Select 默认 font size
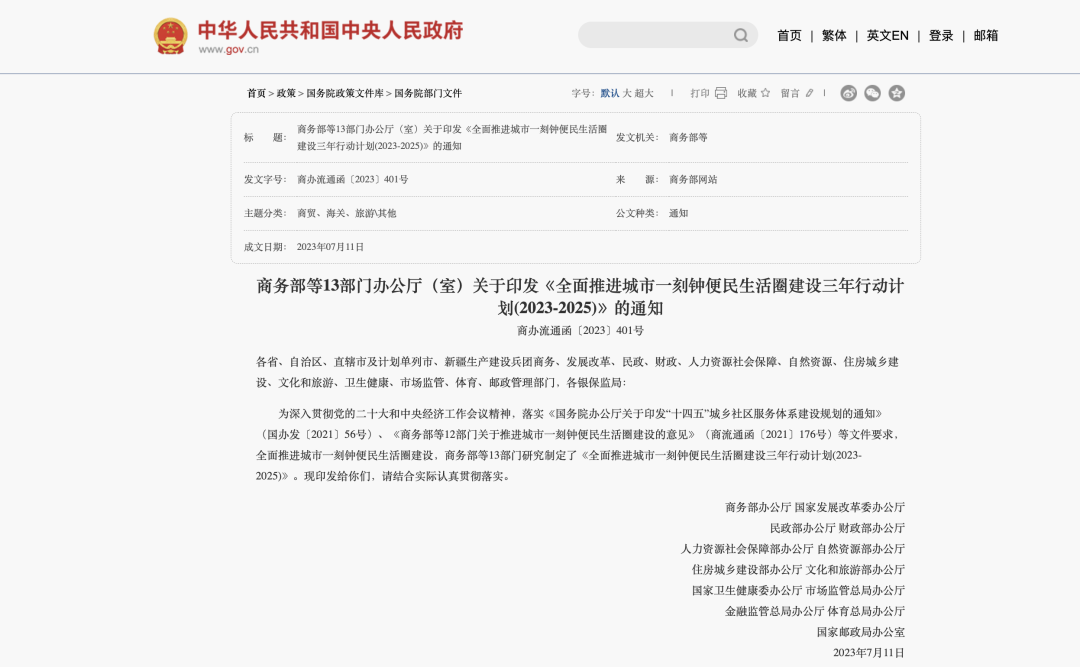This screenshot has width=1080, height=667. click(610, 93)
